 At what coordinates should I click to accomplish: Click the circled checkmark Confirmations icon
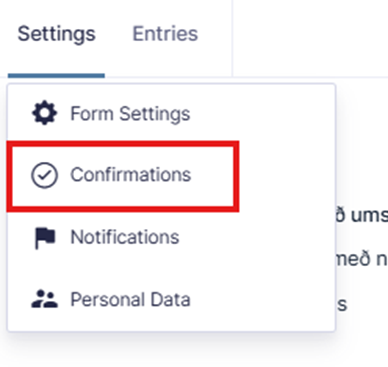click(x=44, y=175)
